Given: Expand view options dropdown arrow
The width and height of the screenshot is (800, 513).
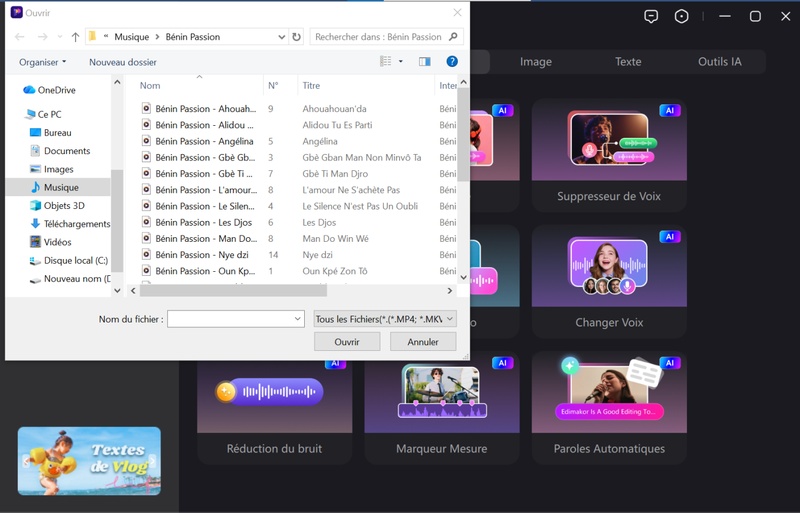Looking at the screenshot, I should [x=401, y=62].
